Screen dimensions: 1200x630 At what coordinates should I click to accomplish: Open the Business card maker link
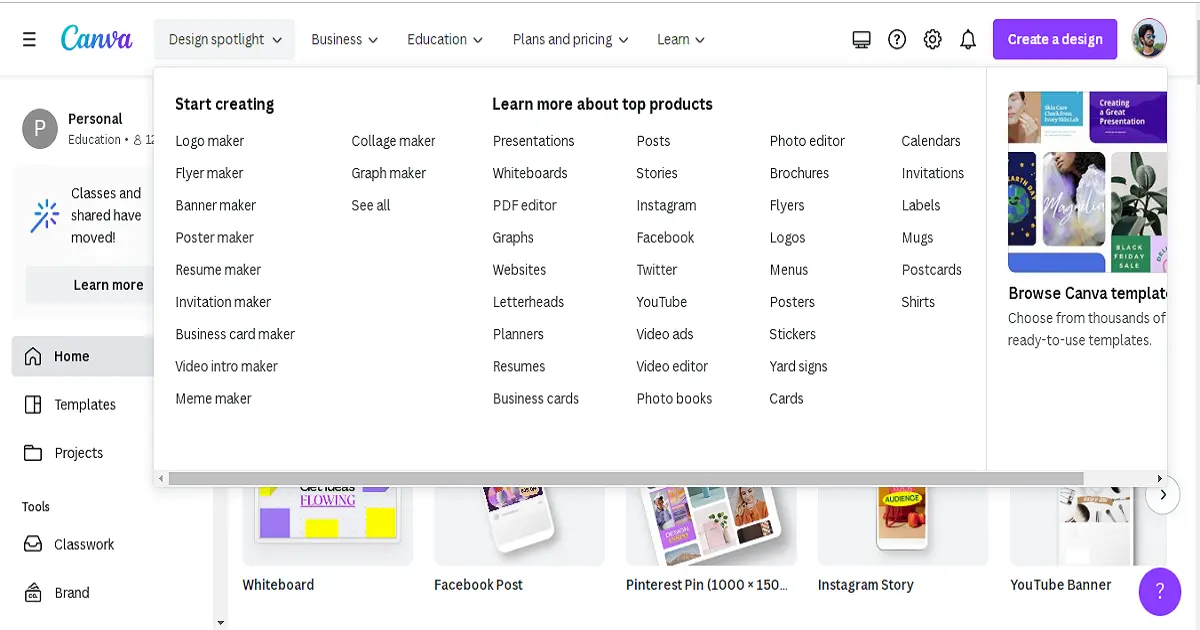[235, 334]
